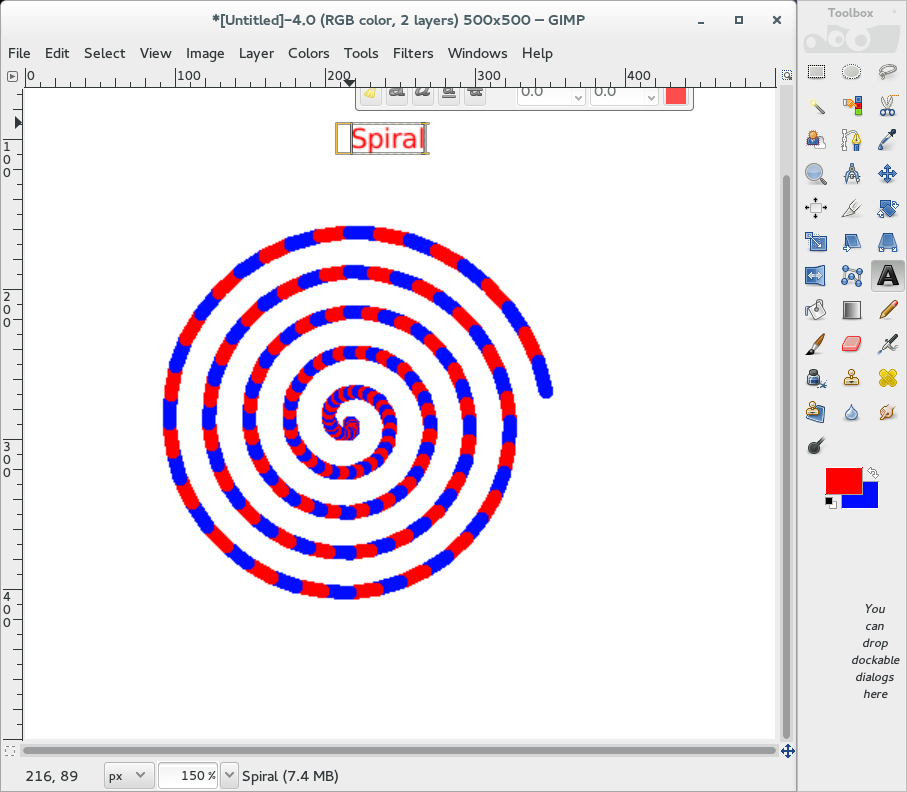907x792 pixels.
Task: Reset colors to default black and white
Action: pos(831,502)
